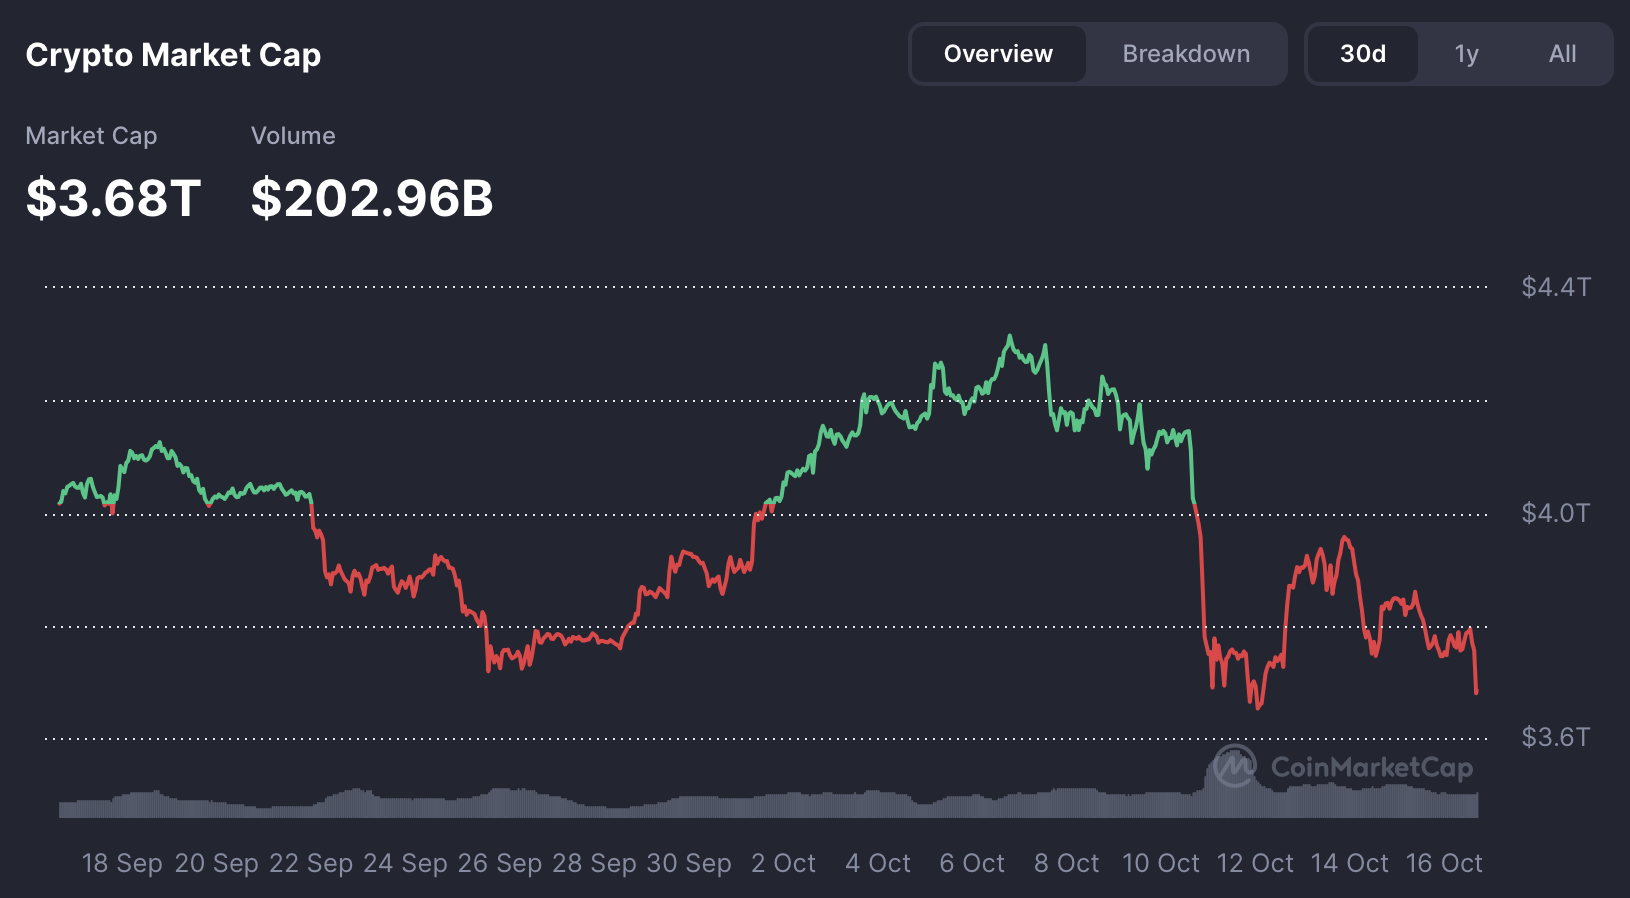The image size is (1630, 898).
Task: Click the 10 Oct date marker
Action: click(x=1160, y=863)
